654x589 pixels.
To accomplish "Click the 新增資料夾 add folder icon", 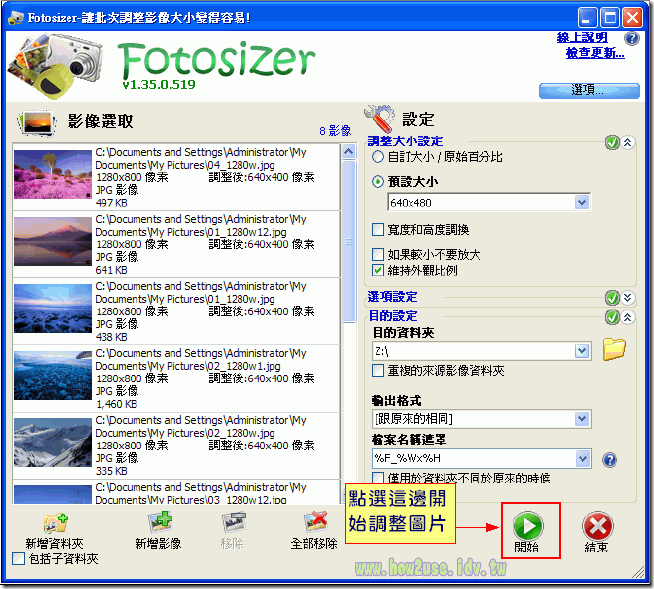I will (x=56, y=524).
